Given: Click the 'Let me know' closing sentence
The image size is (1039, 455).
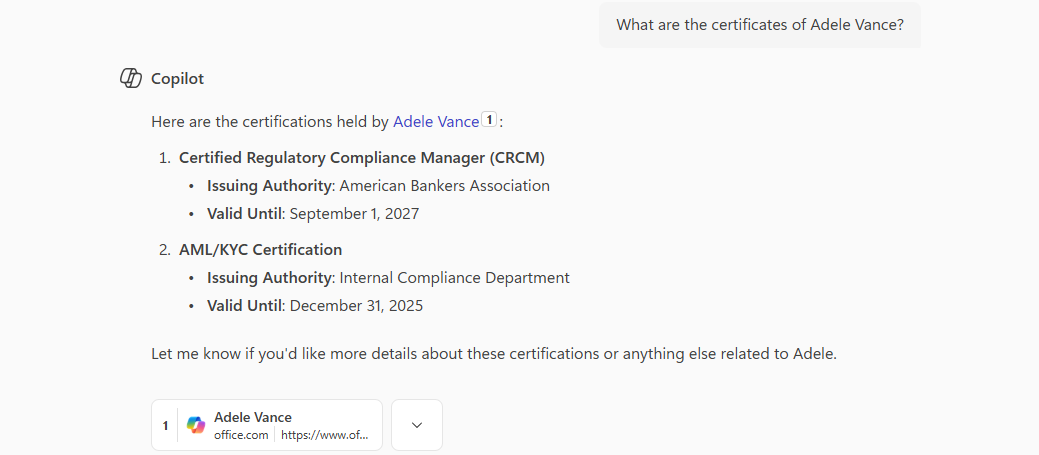Looking at the screenshot, I should pyautogui.click(x=493, y=354).
